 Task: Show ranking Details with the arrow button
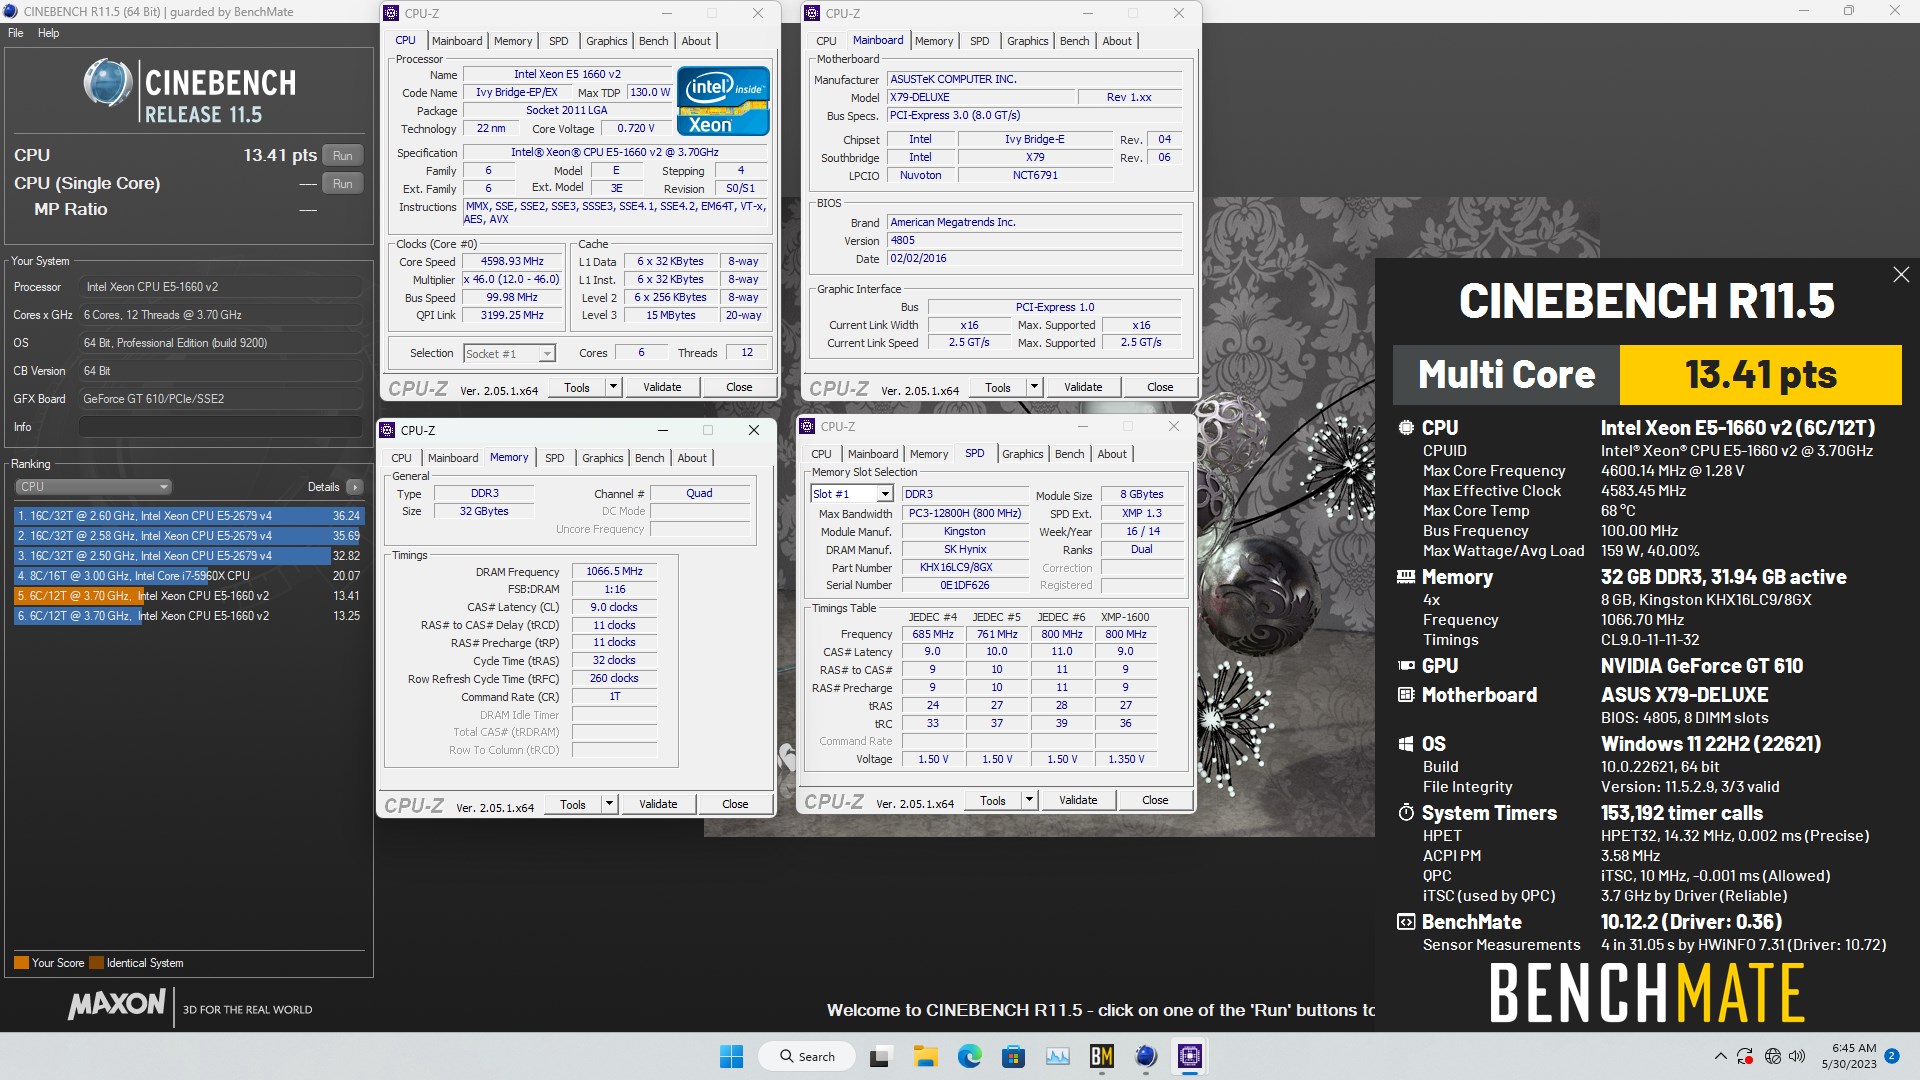click(354, 487)
